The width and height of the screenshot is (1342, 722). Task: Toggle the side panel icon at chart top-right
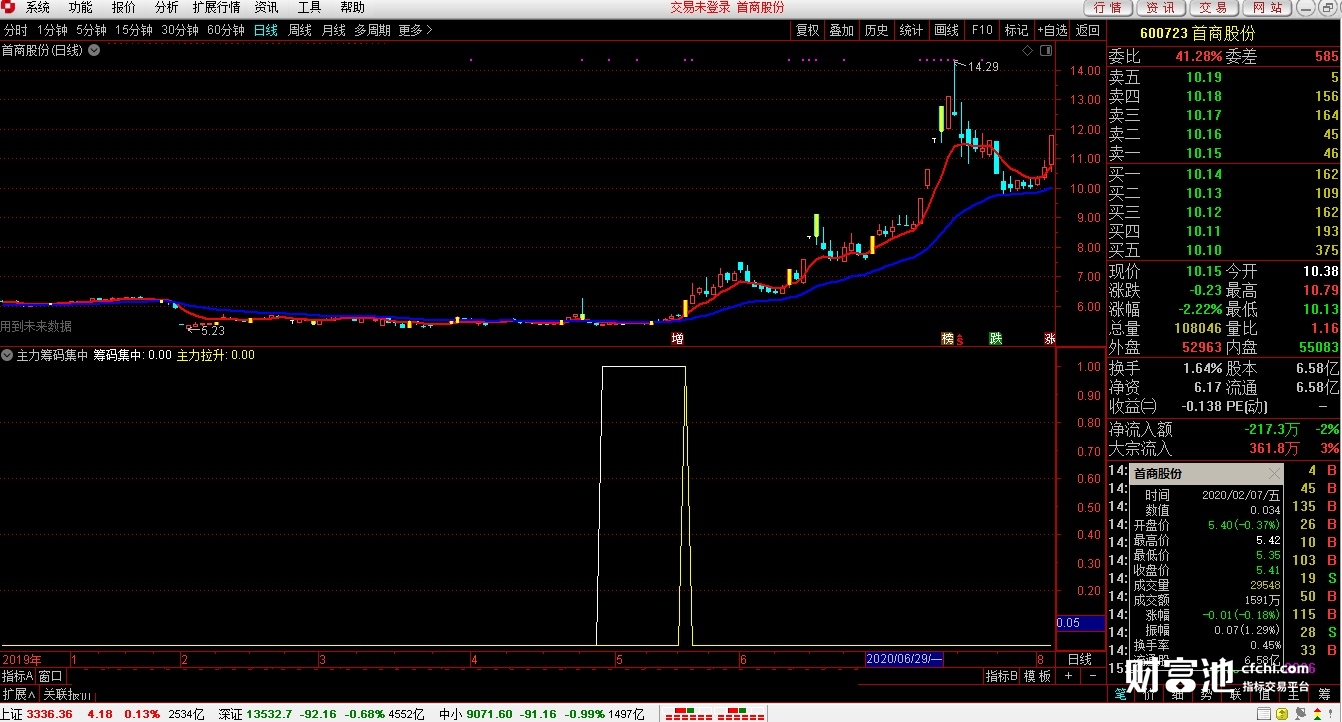point(1046,50)
